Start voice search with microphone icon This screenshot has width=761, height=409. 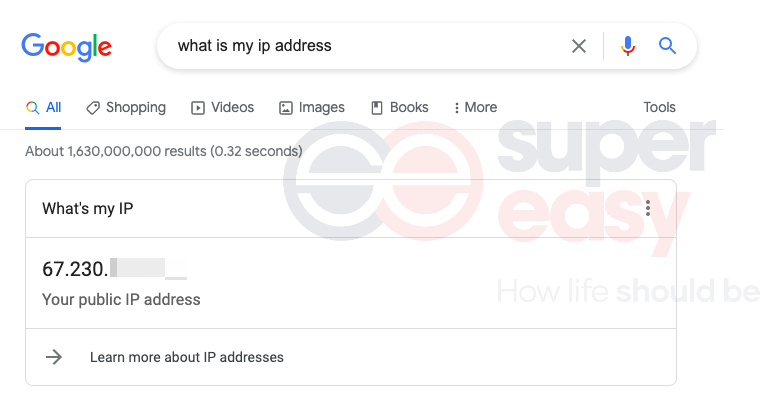pyautogui.click(x=628, y=46)
